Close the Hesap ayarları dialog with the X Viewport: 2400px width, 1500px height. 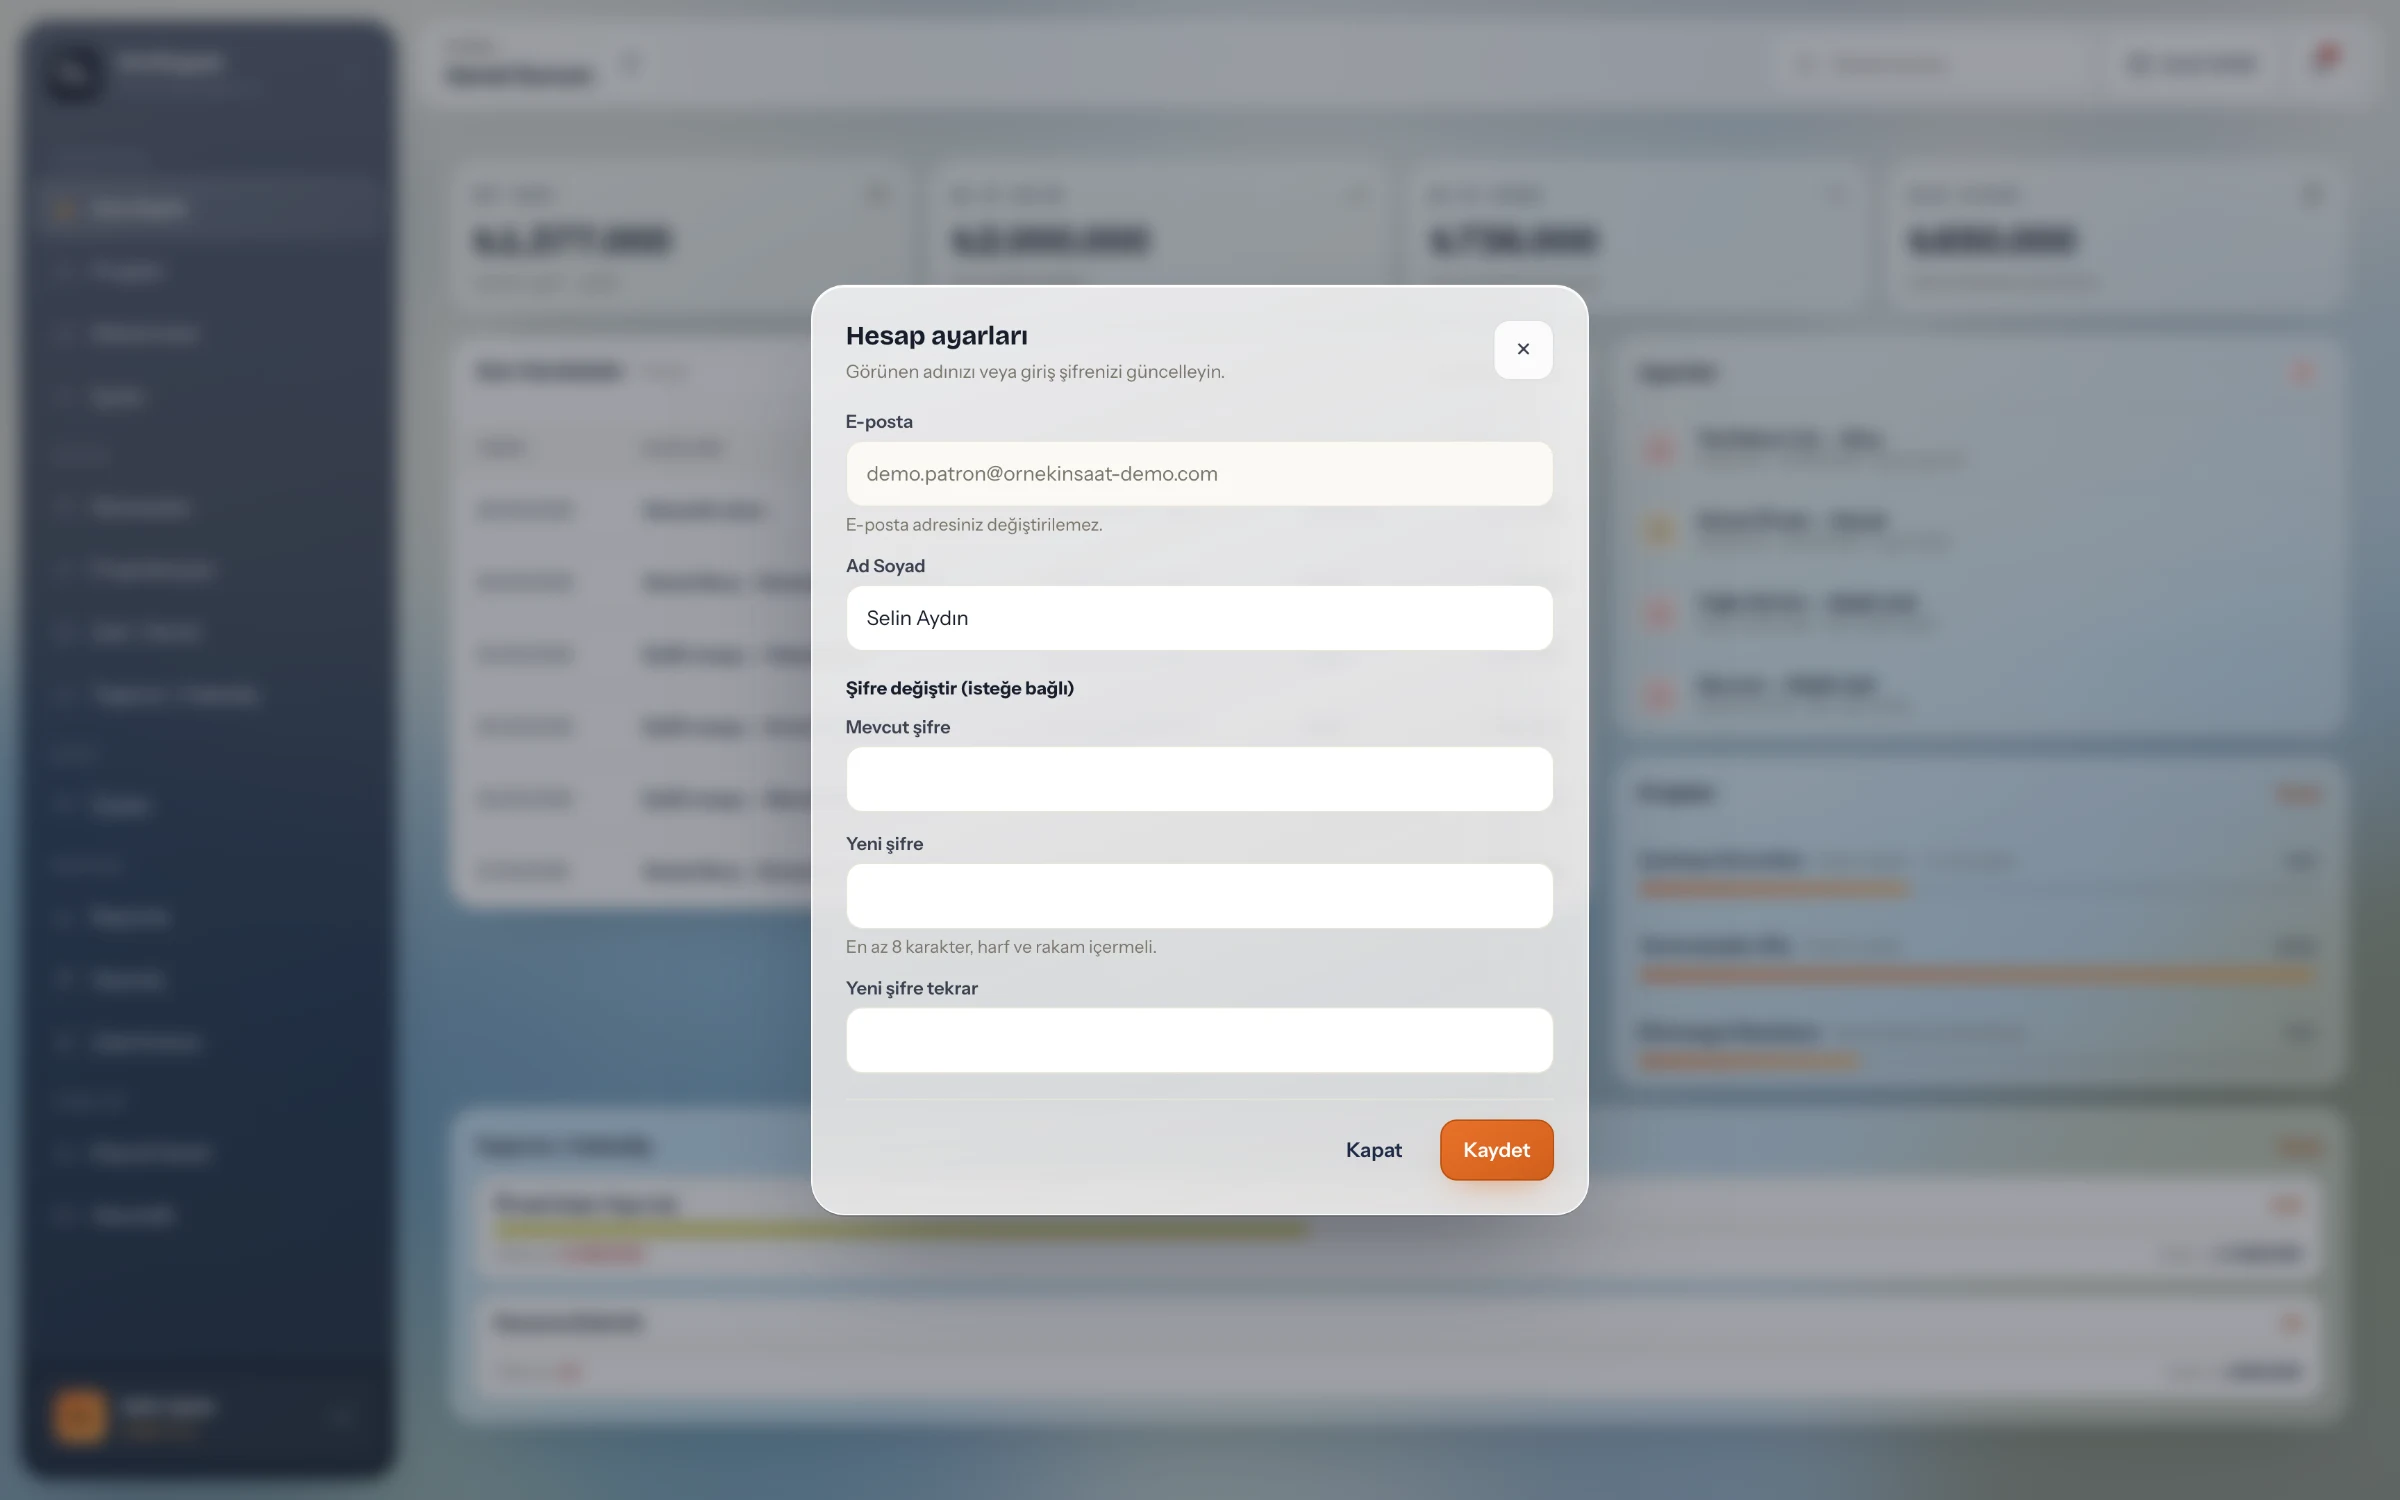(1523, 349)
